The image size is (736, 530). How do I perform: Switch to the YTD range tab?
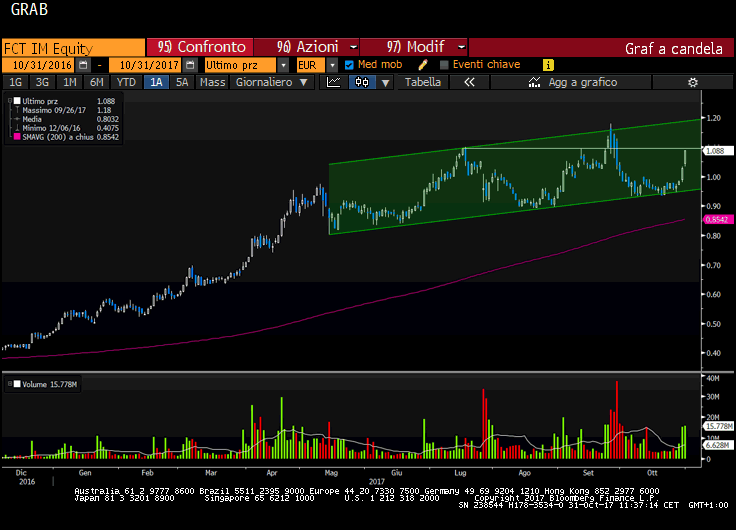point(126,83)
